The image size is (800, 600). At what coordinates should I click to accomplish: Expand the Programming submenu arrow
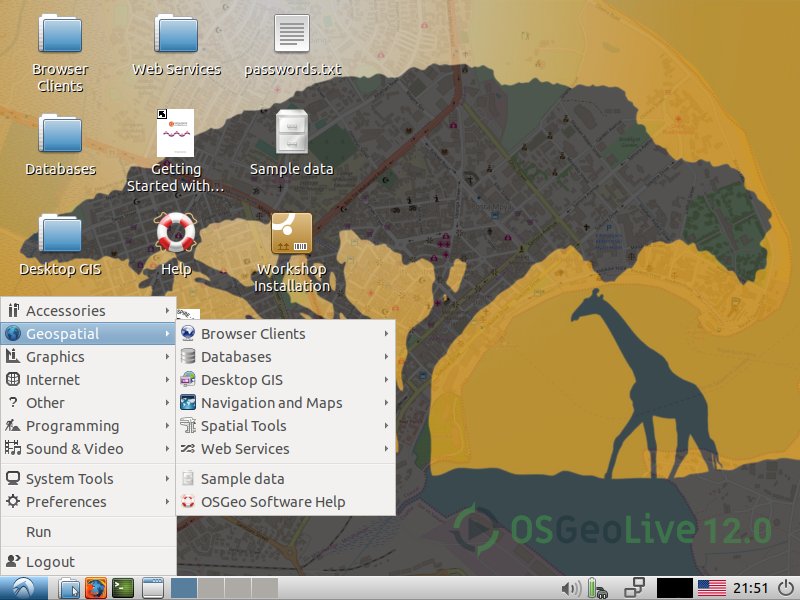167,426
